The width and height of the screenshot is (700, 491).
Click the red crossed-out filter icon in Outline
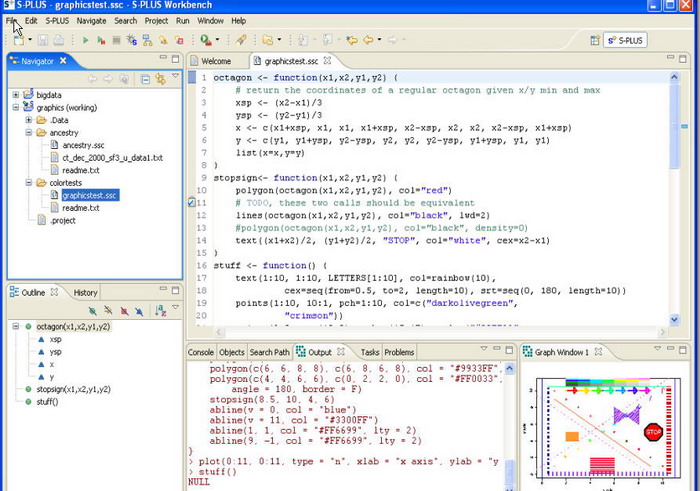[x=124, y=311]
